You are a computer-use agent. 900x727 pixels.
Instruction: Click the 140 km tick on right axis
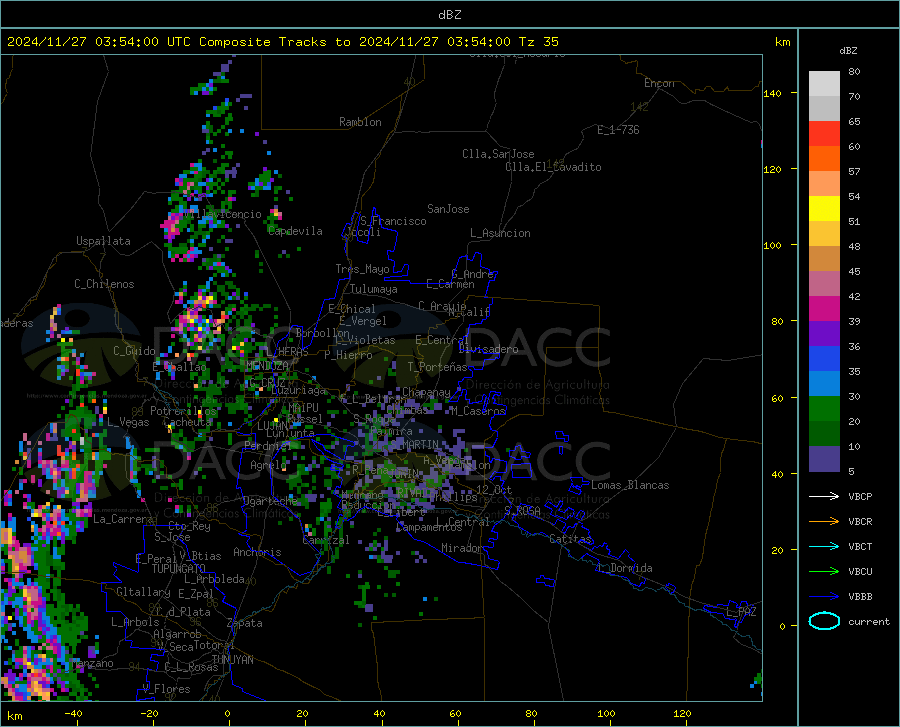tap(772, 93)
